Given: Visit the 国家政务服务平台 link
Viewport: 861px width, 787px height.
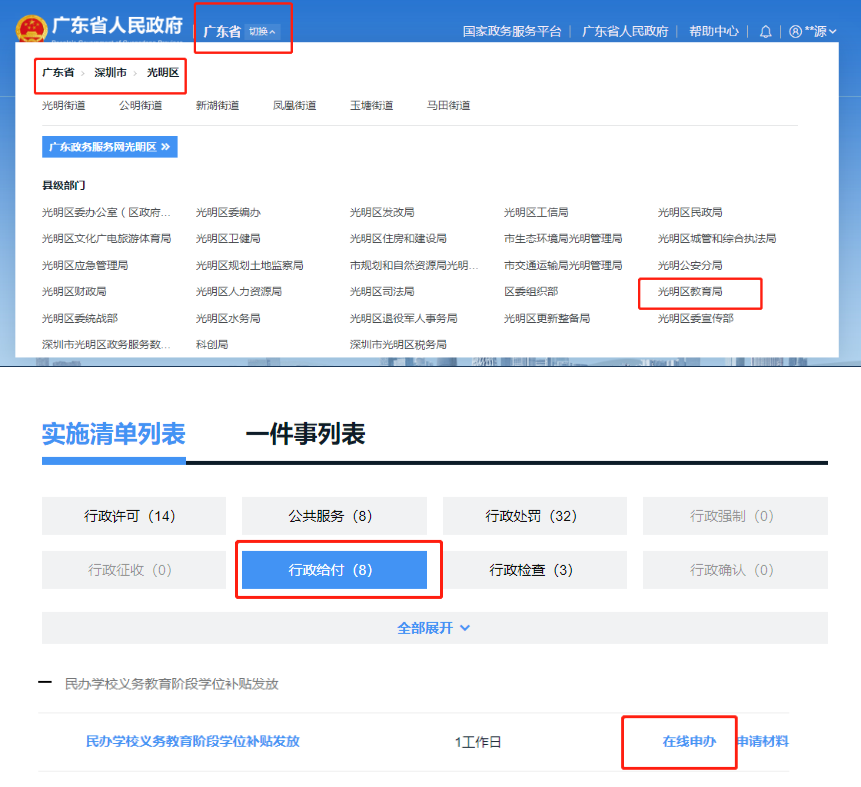Looking at the screenshot, I should tap(511, 31).
